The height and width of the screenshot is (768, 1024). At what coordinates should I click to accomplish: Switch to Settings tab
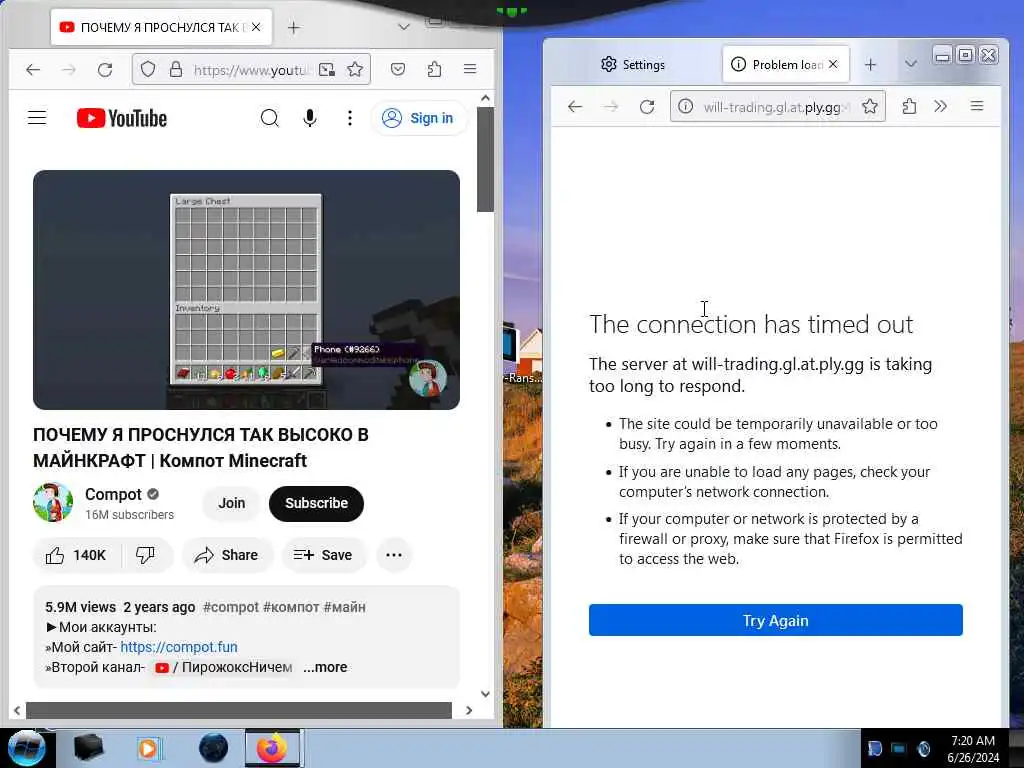pos(632,65)
